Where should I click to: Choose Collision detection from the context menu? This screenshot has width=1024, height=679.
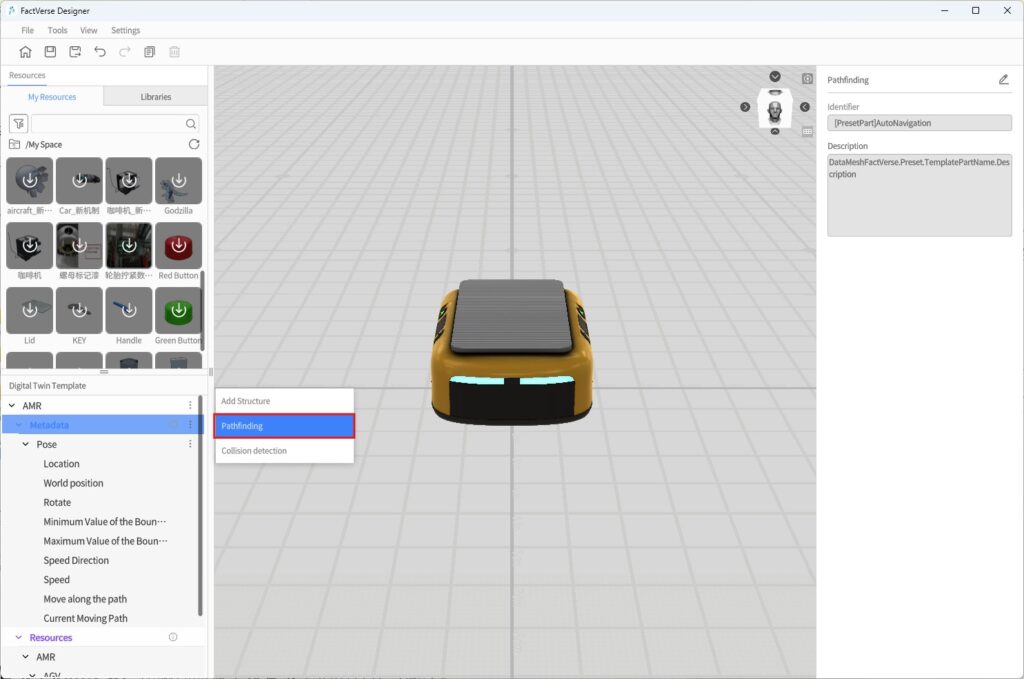coord(254,451)
